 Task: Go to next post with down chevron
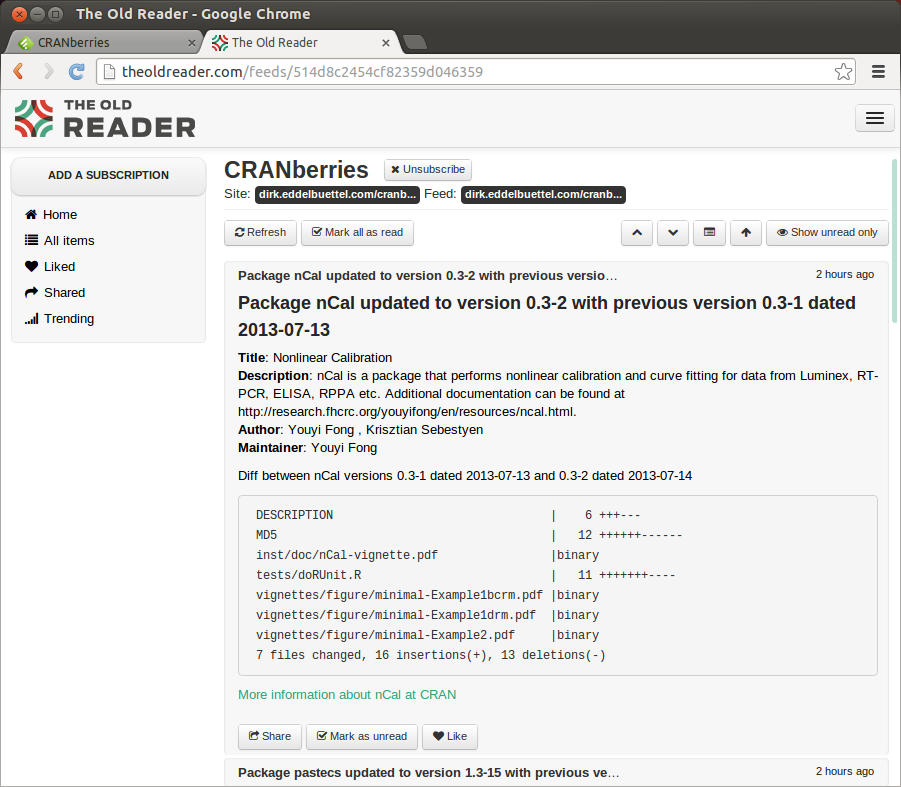[673, 233]
